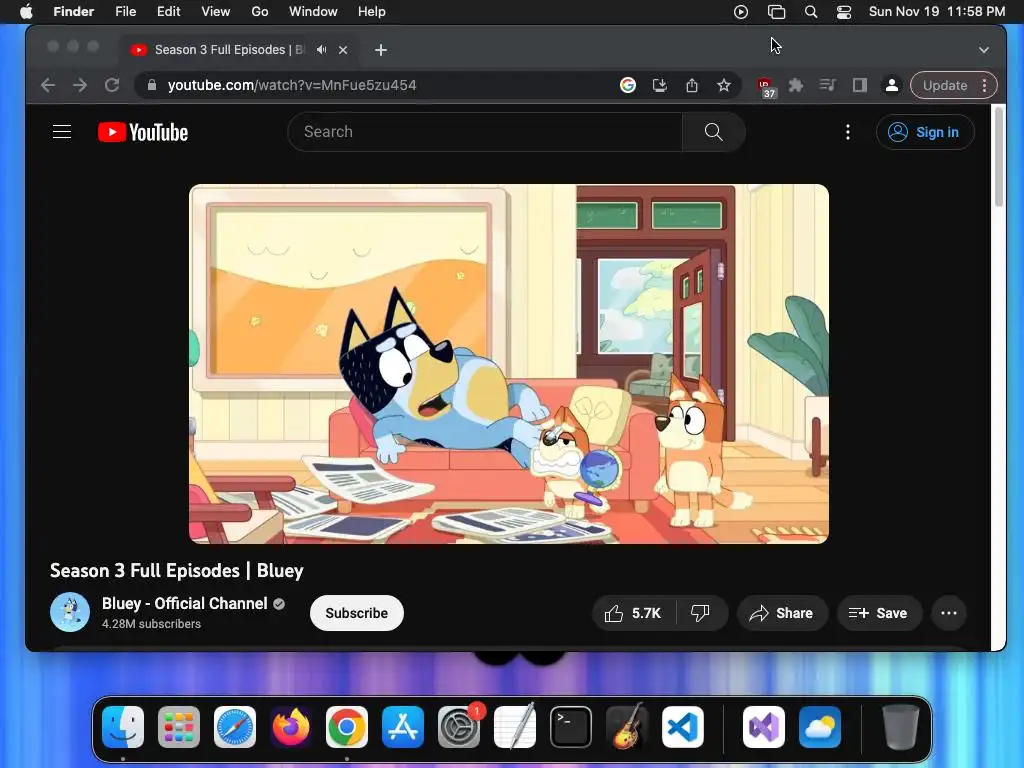
Task: Select the Season 3 Full Episodes tab
Action: pos(229,50)
